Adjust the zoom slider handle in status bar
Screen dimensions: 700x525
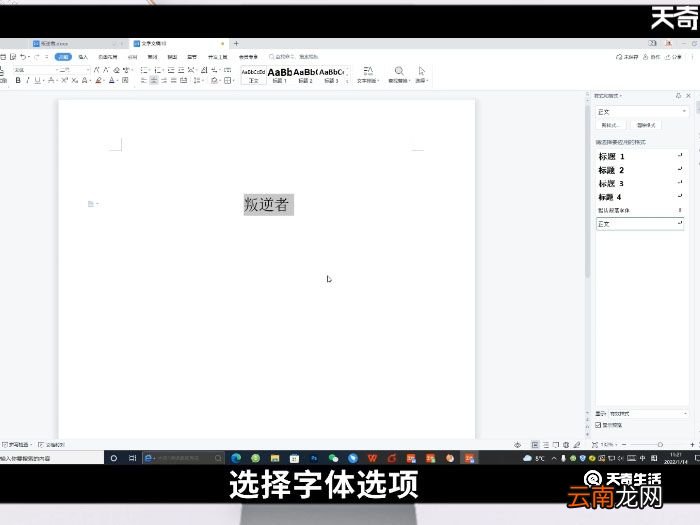coord(660,445)
